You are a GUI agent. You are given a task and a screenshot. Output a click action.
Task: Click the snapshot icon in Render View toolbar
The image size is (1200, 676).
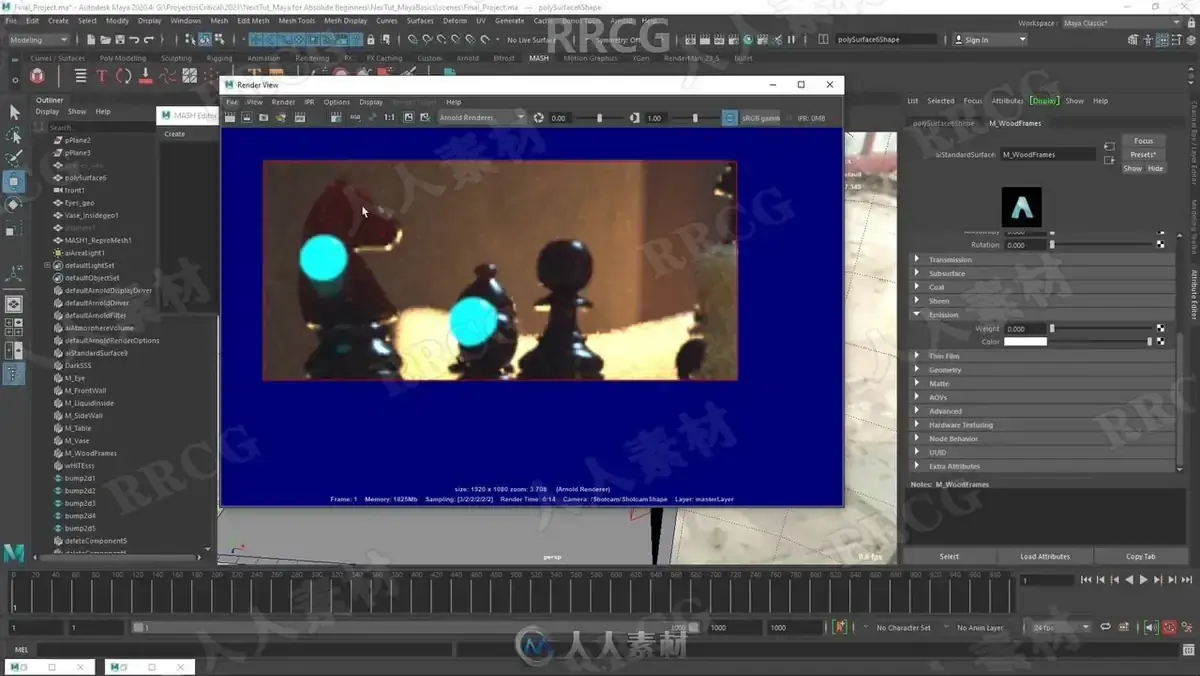click(264, 118)
